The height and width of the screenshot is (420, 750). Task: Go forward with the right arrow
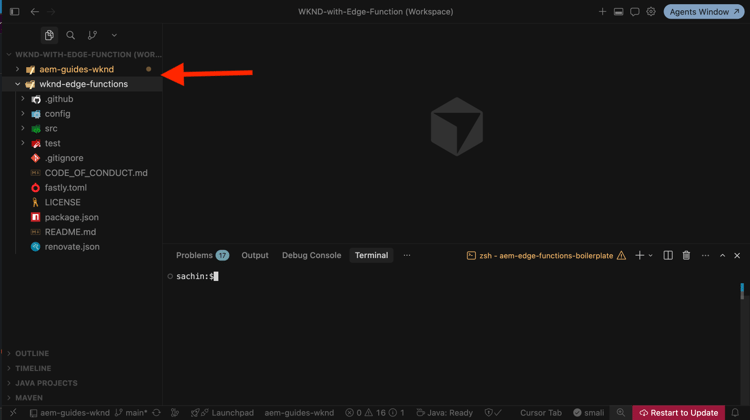51,11
